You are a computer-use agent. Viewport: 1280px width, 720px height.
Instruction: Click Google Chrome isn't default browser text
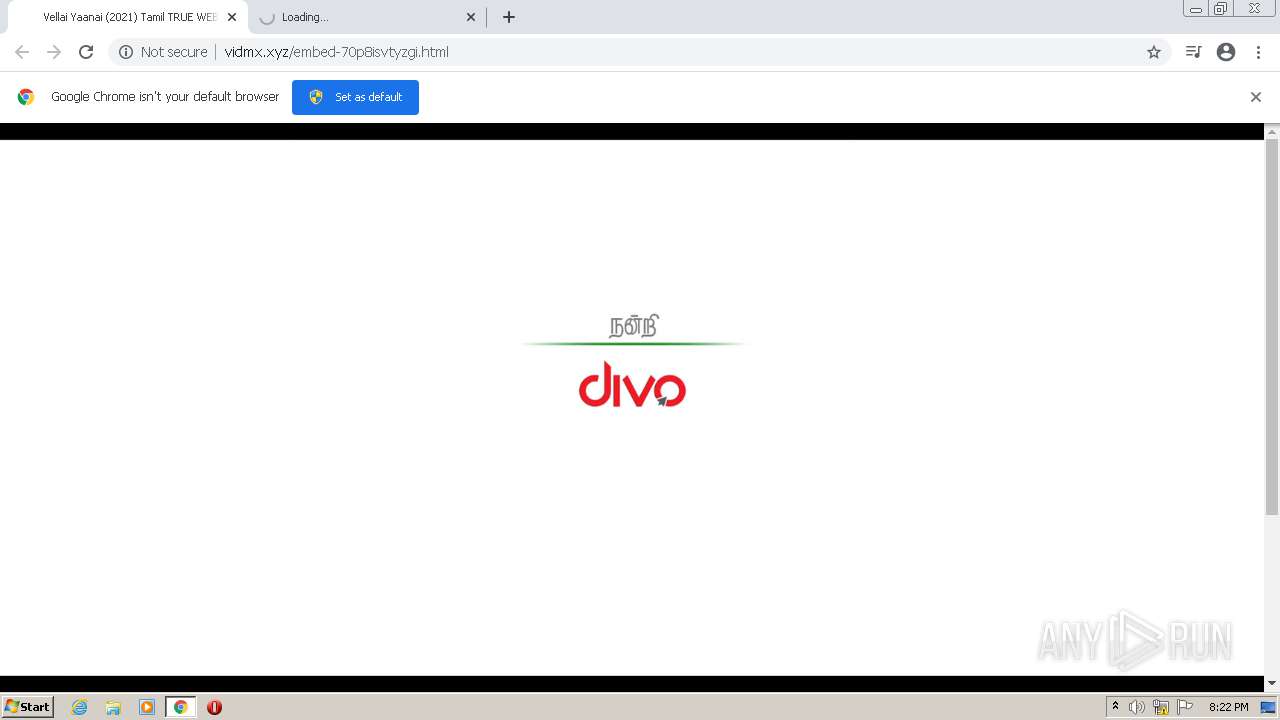(165, 97)
